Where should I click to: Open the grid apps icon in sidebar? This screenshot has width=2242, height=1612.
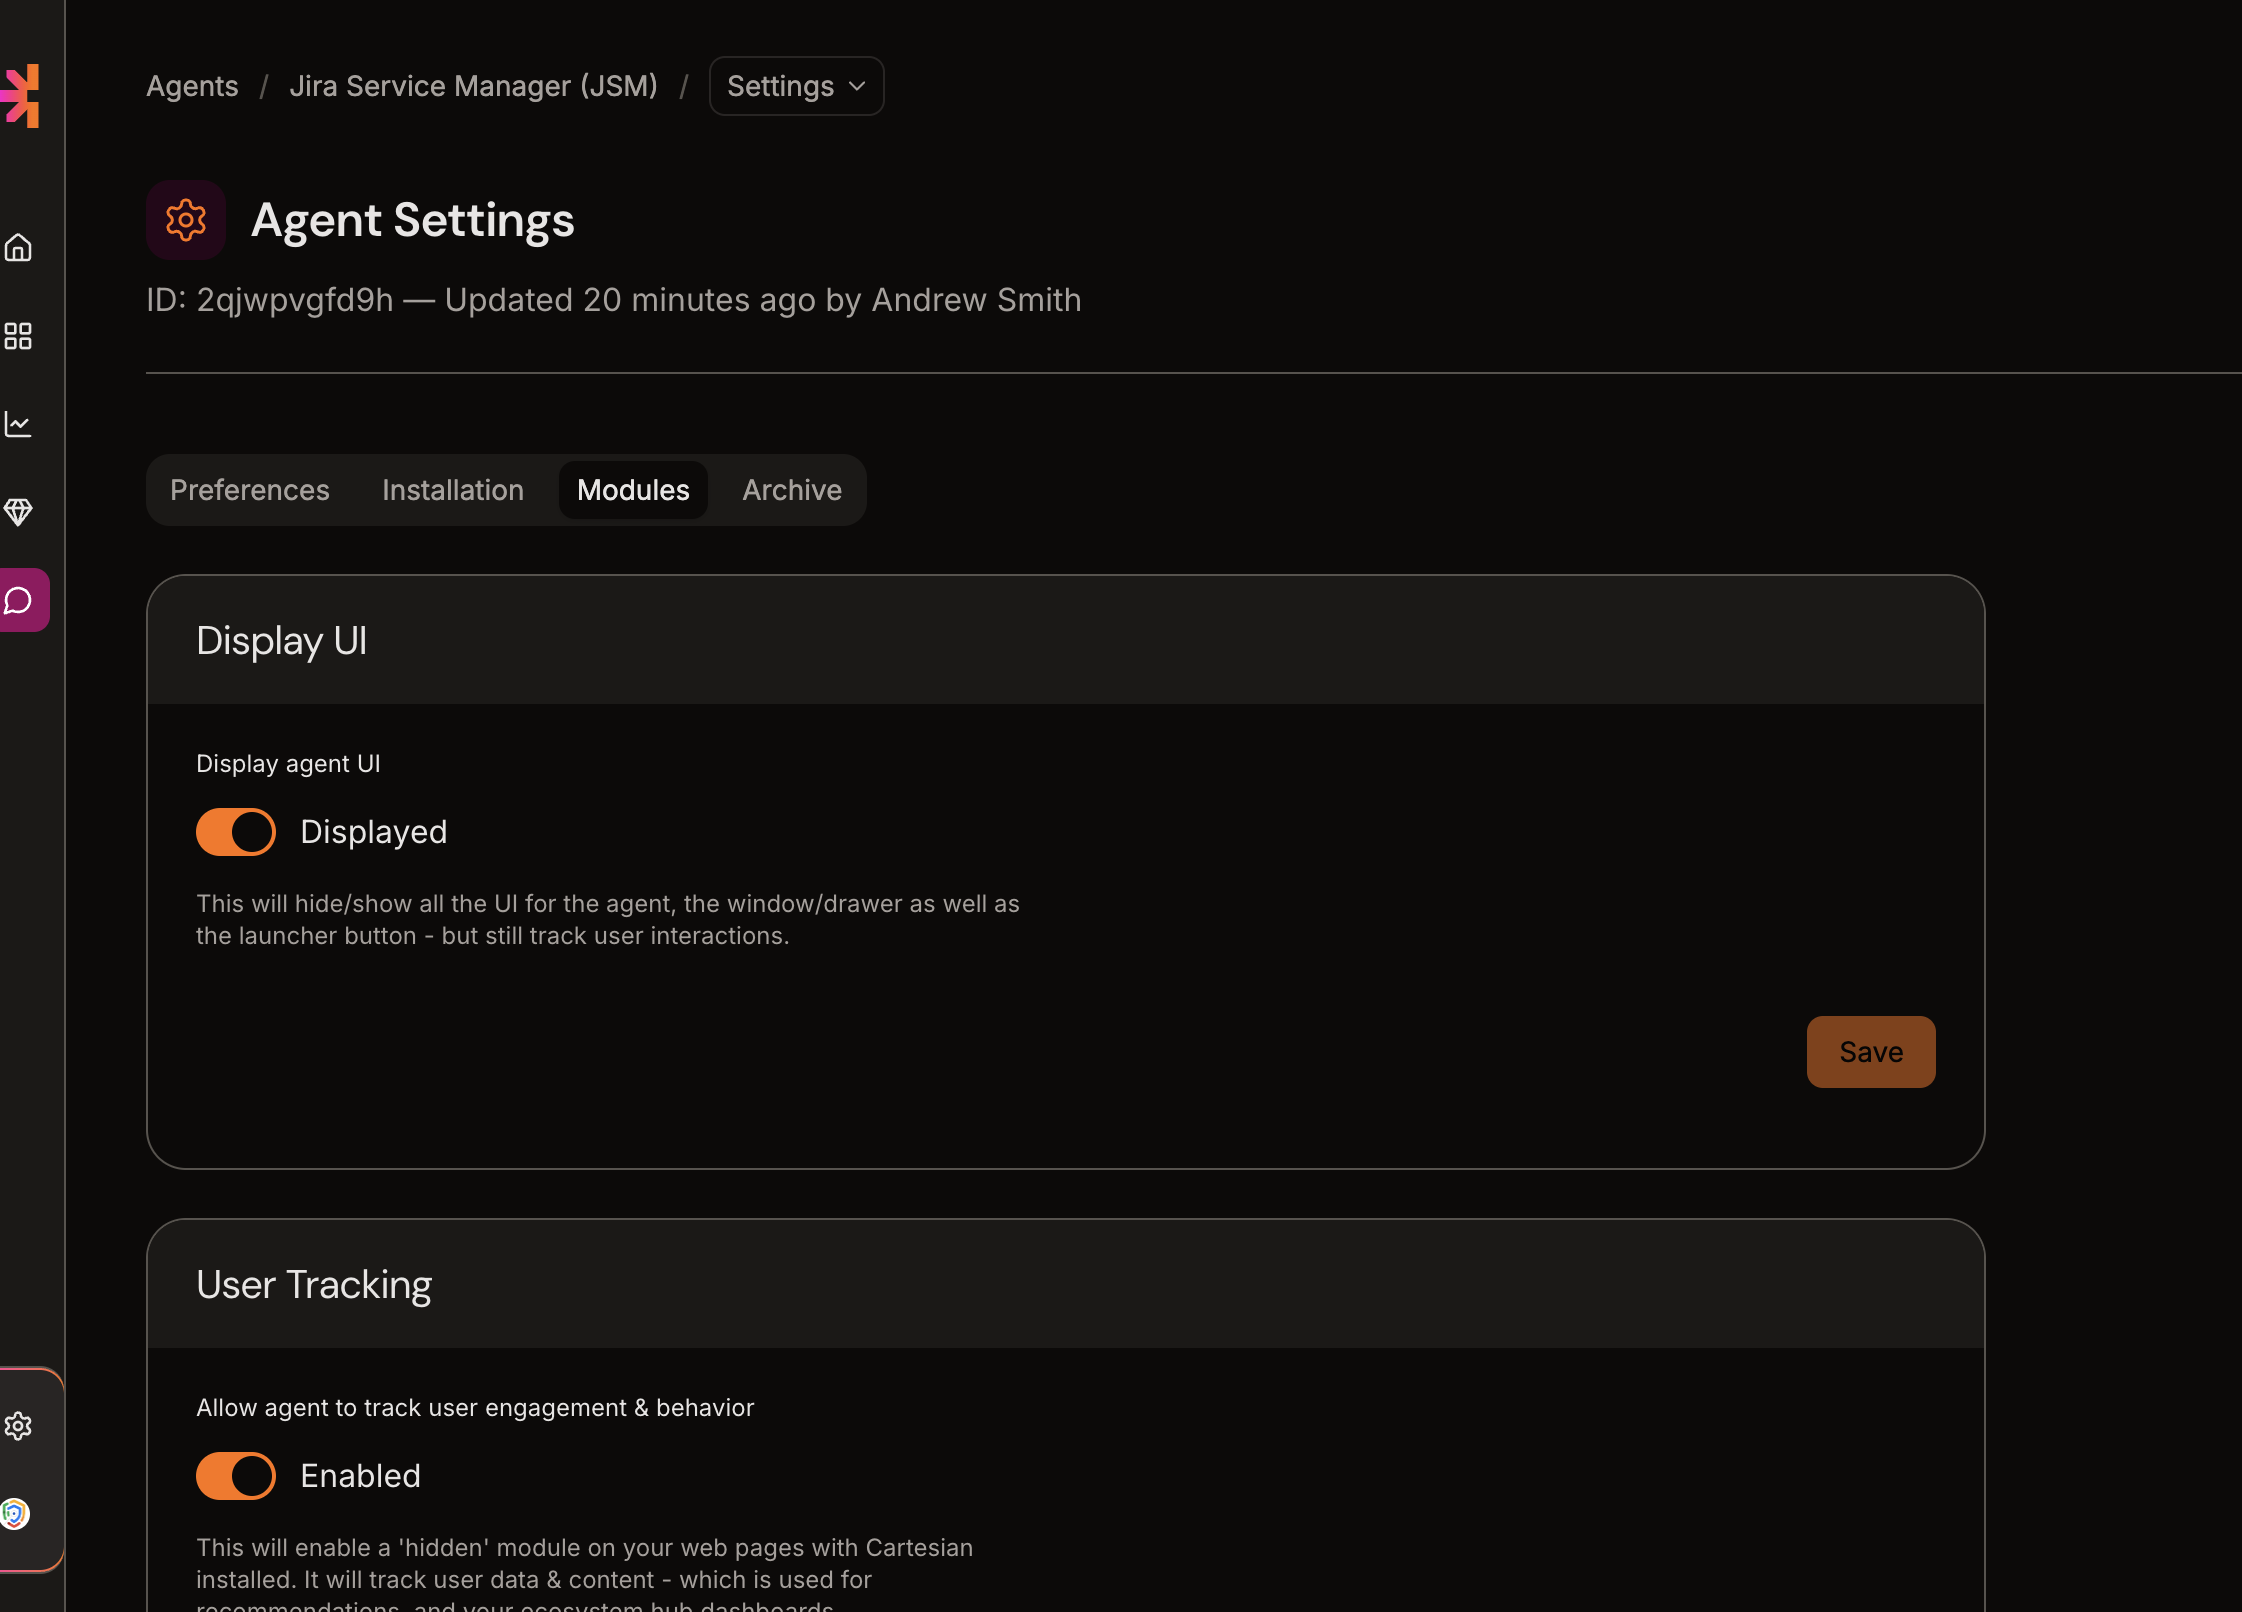click(x=18, y=336)
